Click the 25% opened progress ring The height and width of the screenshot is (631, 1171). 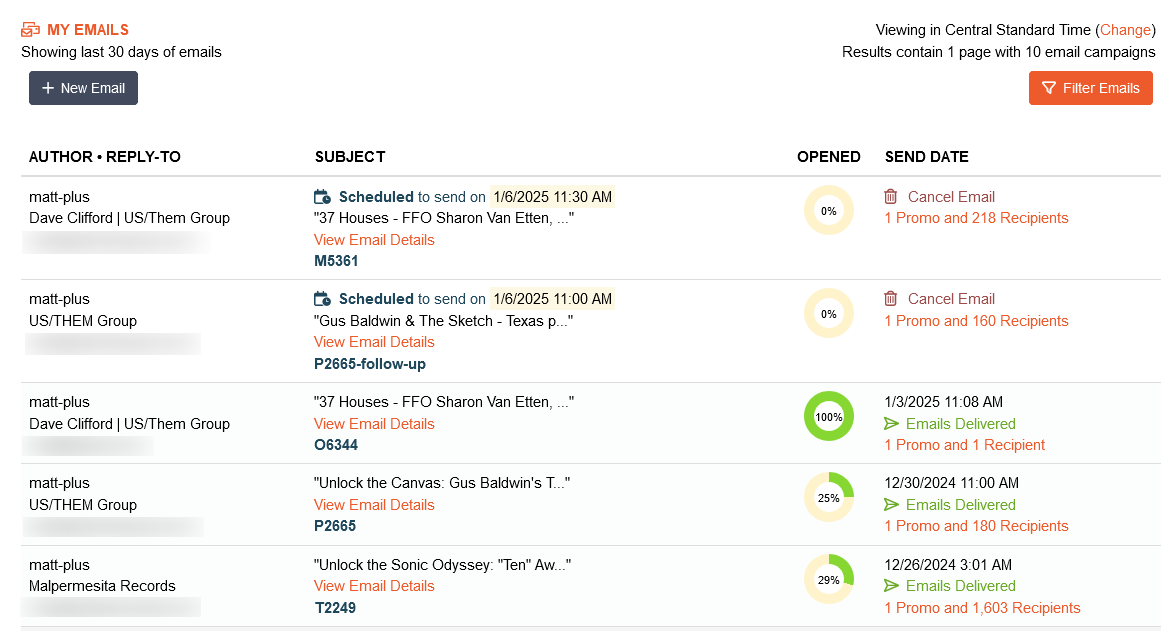[829, 497]
